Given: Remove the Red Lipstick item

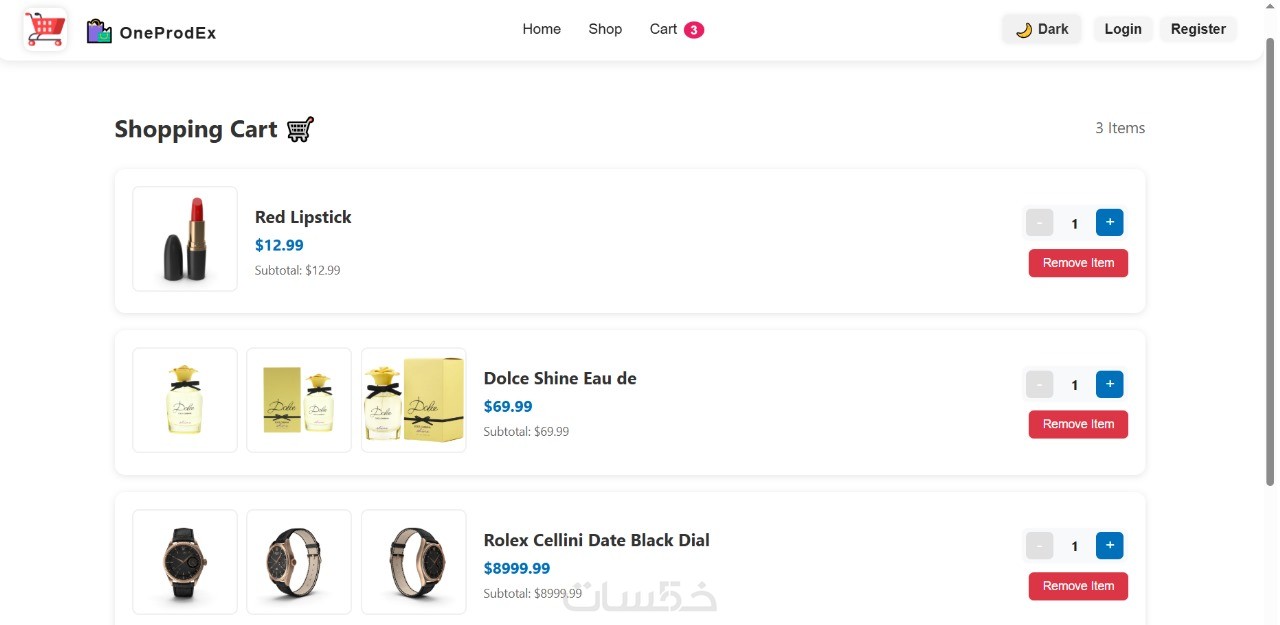Looking at the screenshot, I should 1078,263.
